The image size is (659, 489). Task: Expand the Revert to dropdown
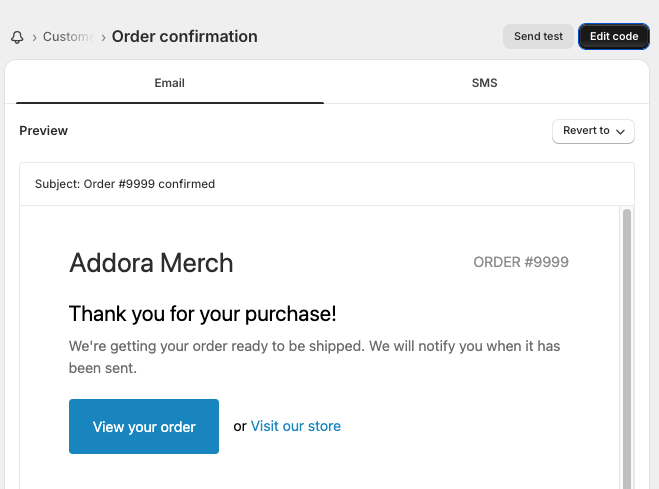592,130
